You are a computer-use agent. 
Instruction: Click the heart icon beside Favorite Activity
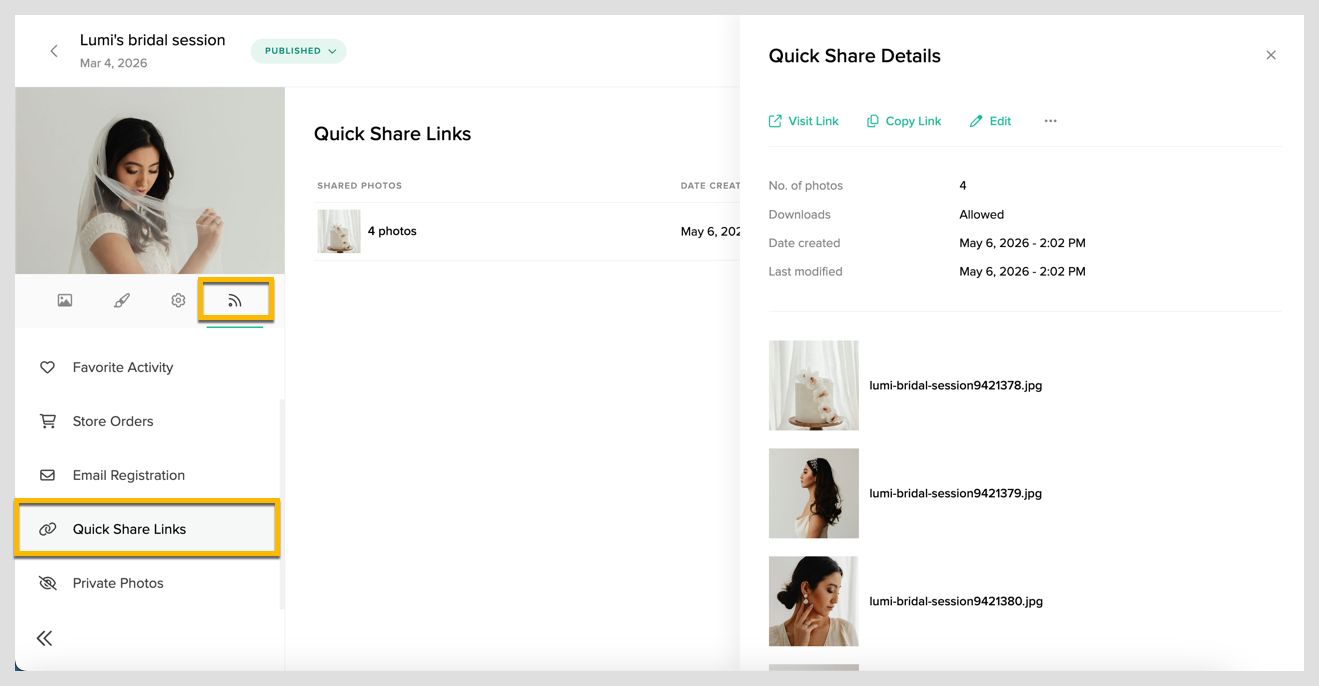[x=47, y=367]
